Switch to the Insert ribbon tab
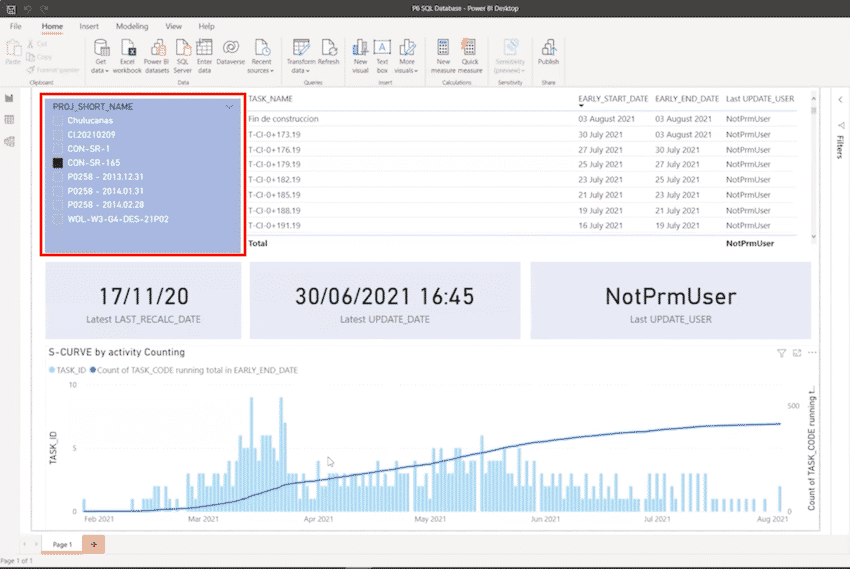This screenshot has height=569, width=850. (89, 26)
